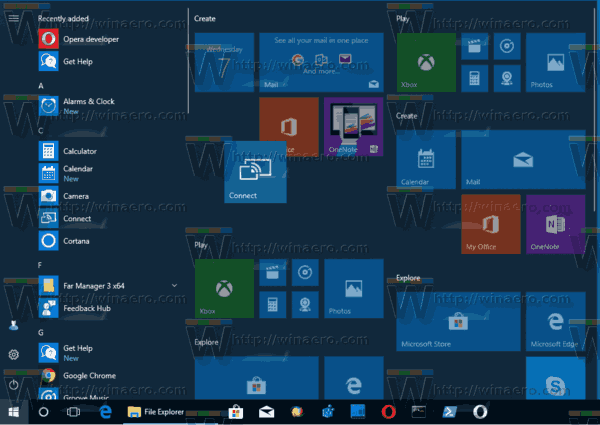Screen dimensions: 600x425
Task: Open the user account icon
Action: tap(14, 325)
